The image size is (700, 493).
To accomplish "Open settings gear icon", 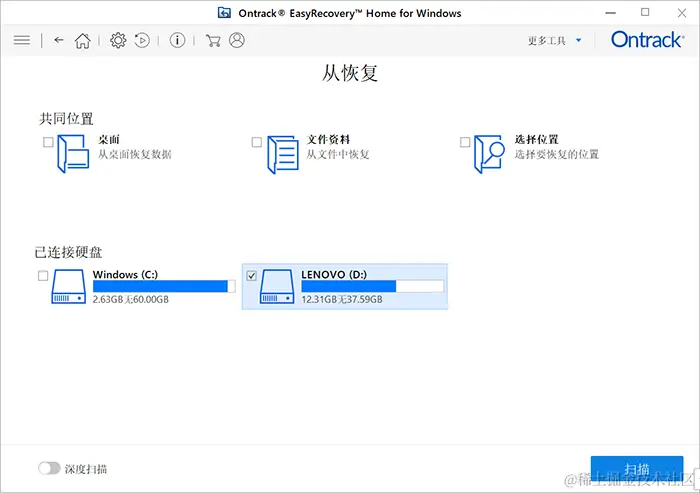I will (118, 41).
